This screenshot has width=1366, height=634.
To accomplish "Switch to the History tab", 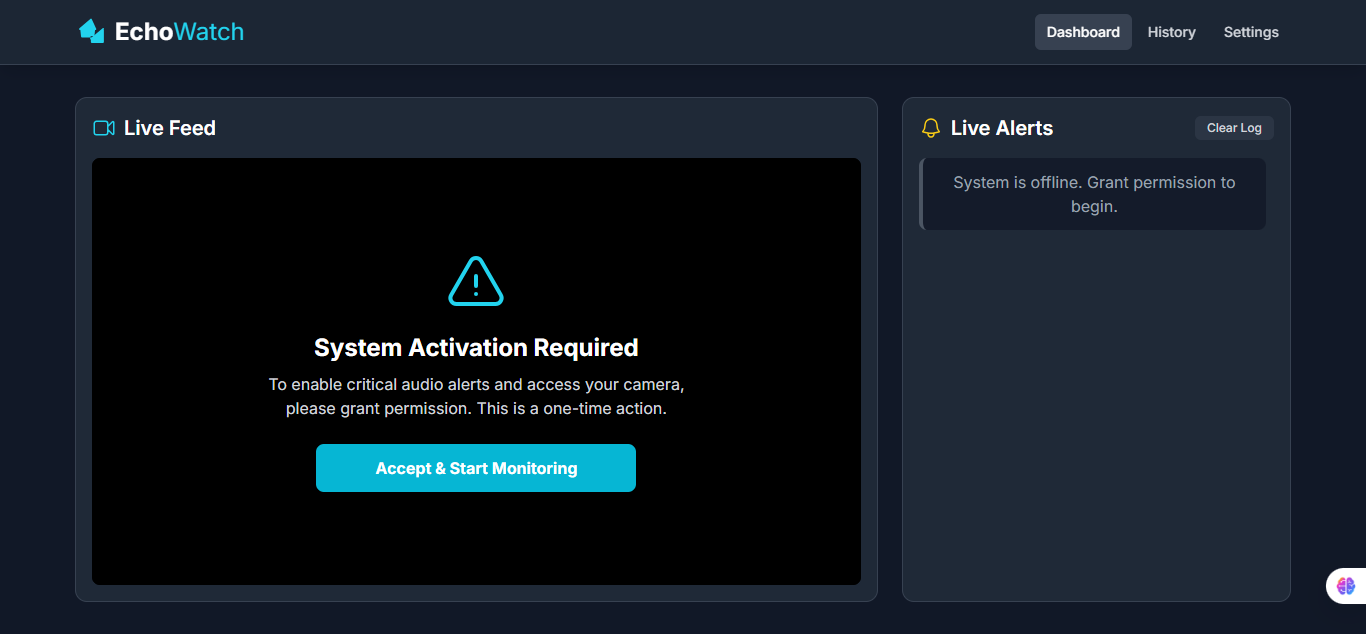I will pyautogui.click(x=1171, y=31).
